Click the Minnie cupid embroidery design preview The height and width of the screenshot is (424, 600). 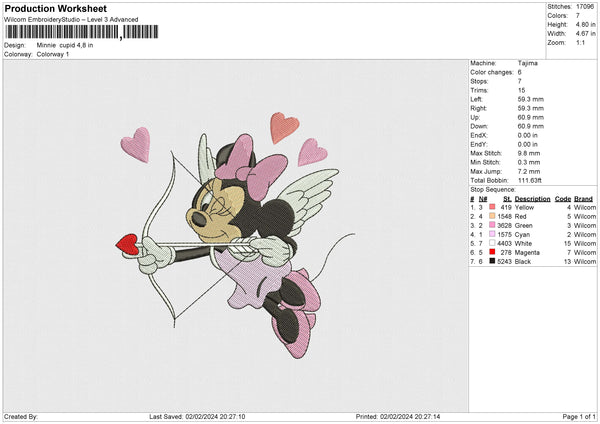click(x=235, y=235)
